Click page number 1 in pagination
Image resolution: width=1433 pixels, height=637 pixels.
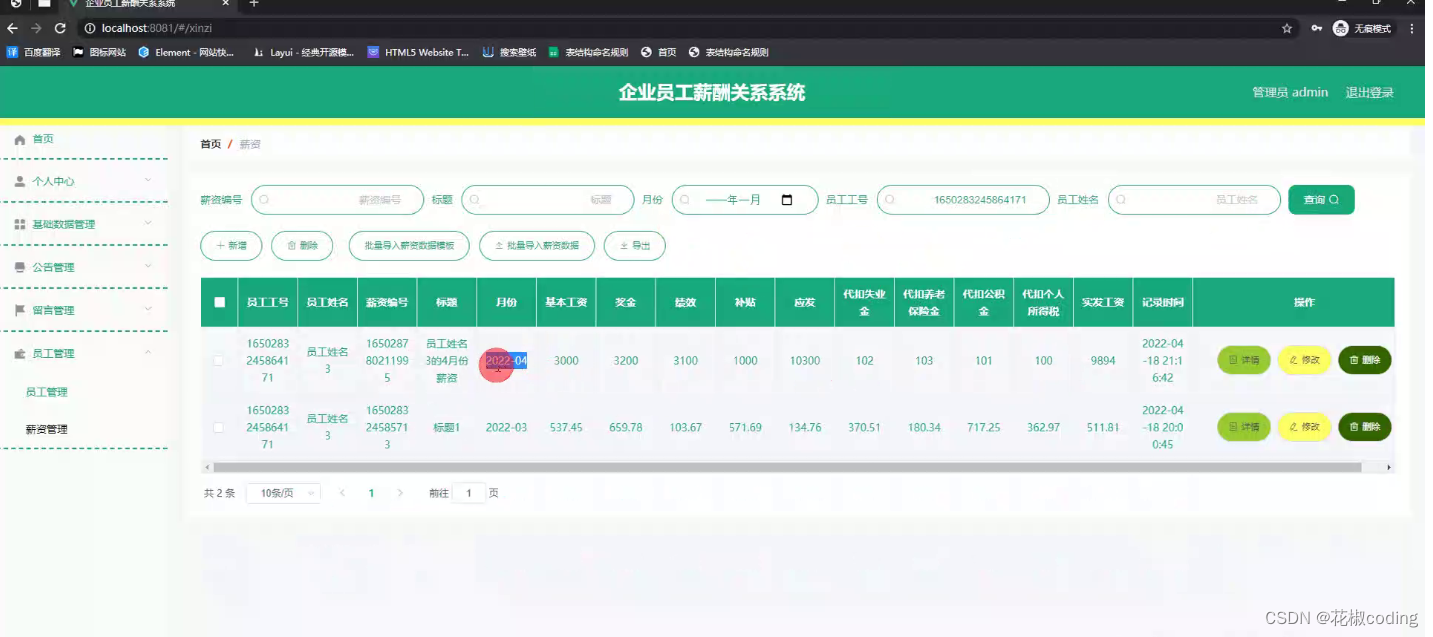(x=371, y=493)
